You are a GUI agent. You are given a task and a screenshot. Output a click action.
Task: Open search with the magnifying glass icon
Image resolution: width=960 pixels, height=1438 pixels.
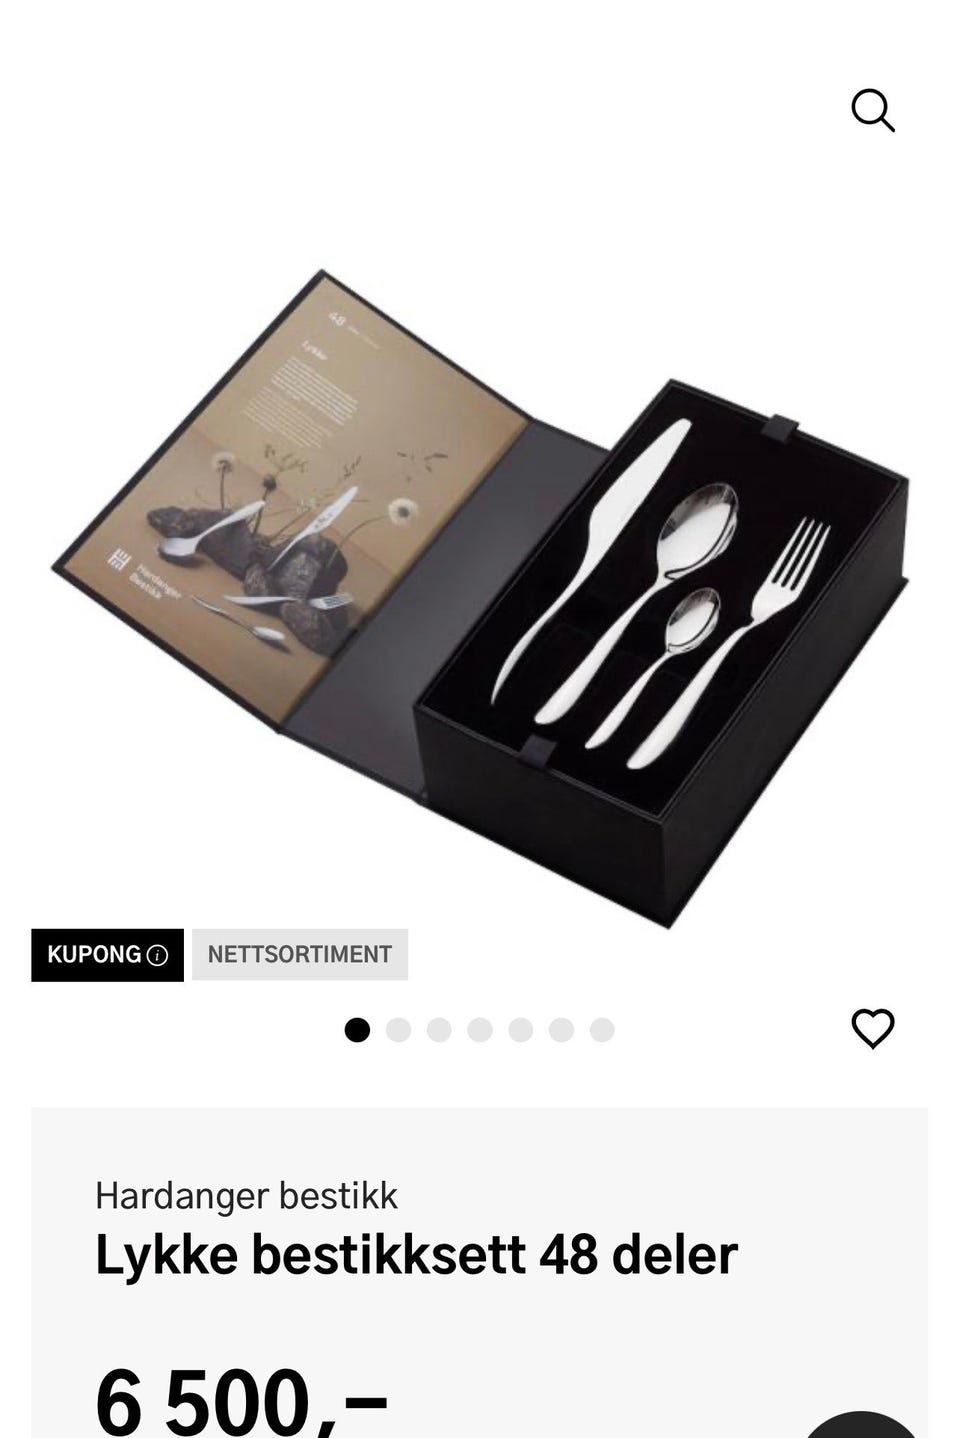pyautogui.click(x=872, y=110)
